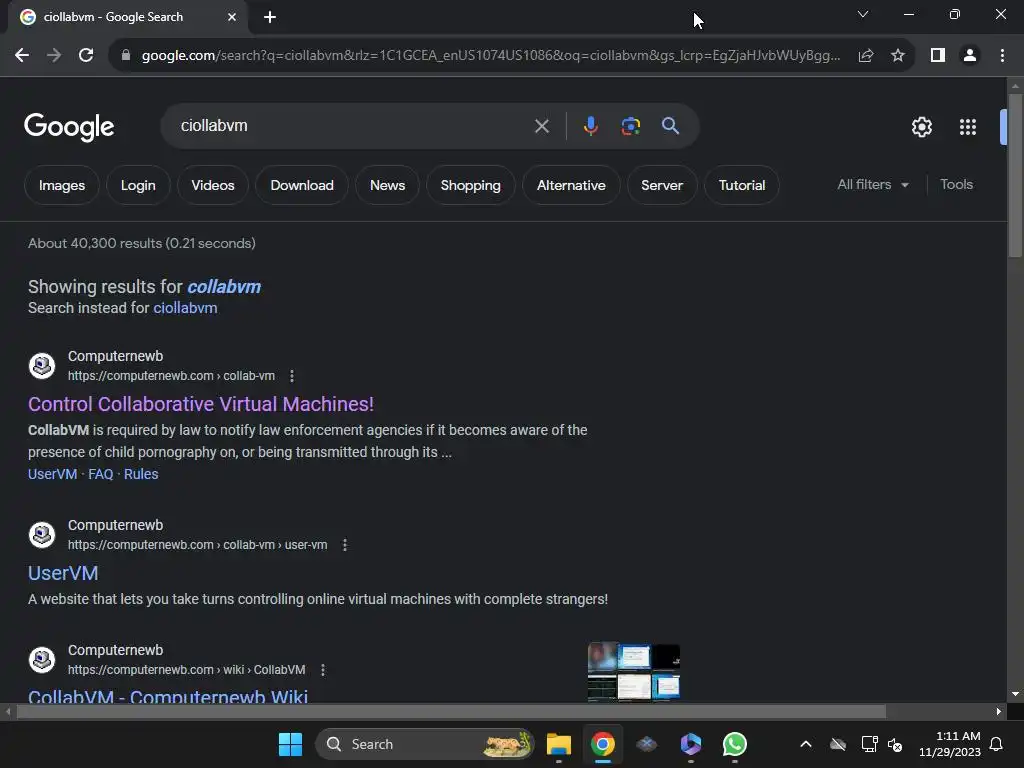1024x768 pixels.
Task: Open the Chrome profile avatar
Action: tap(970, 56)
